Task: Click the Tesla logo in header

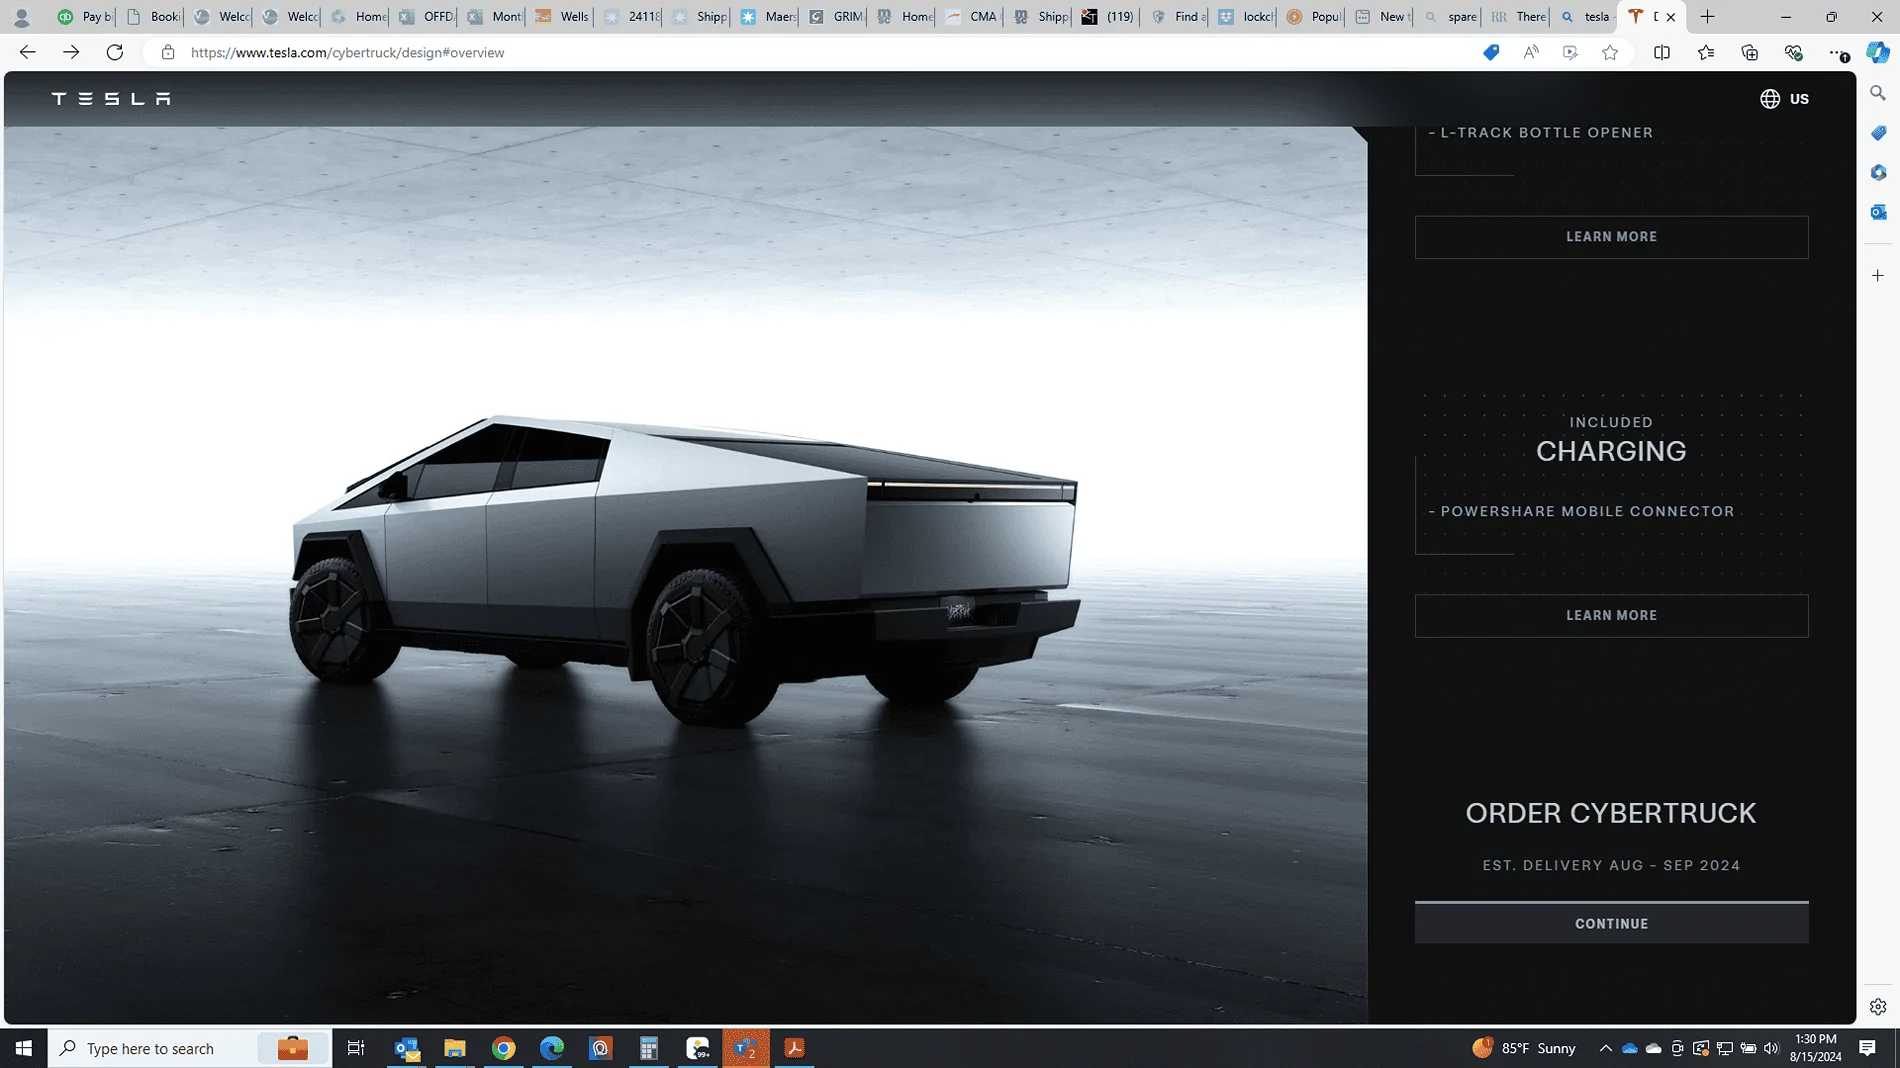Action: (111, 98)
